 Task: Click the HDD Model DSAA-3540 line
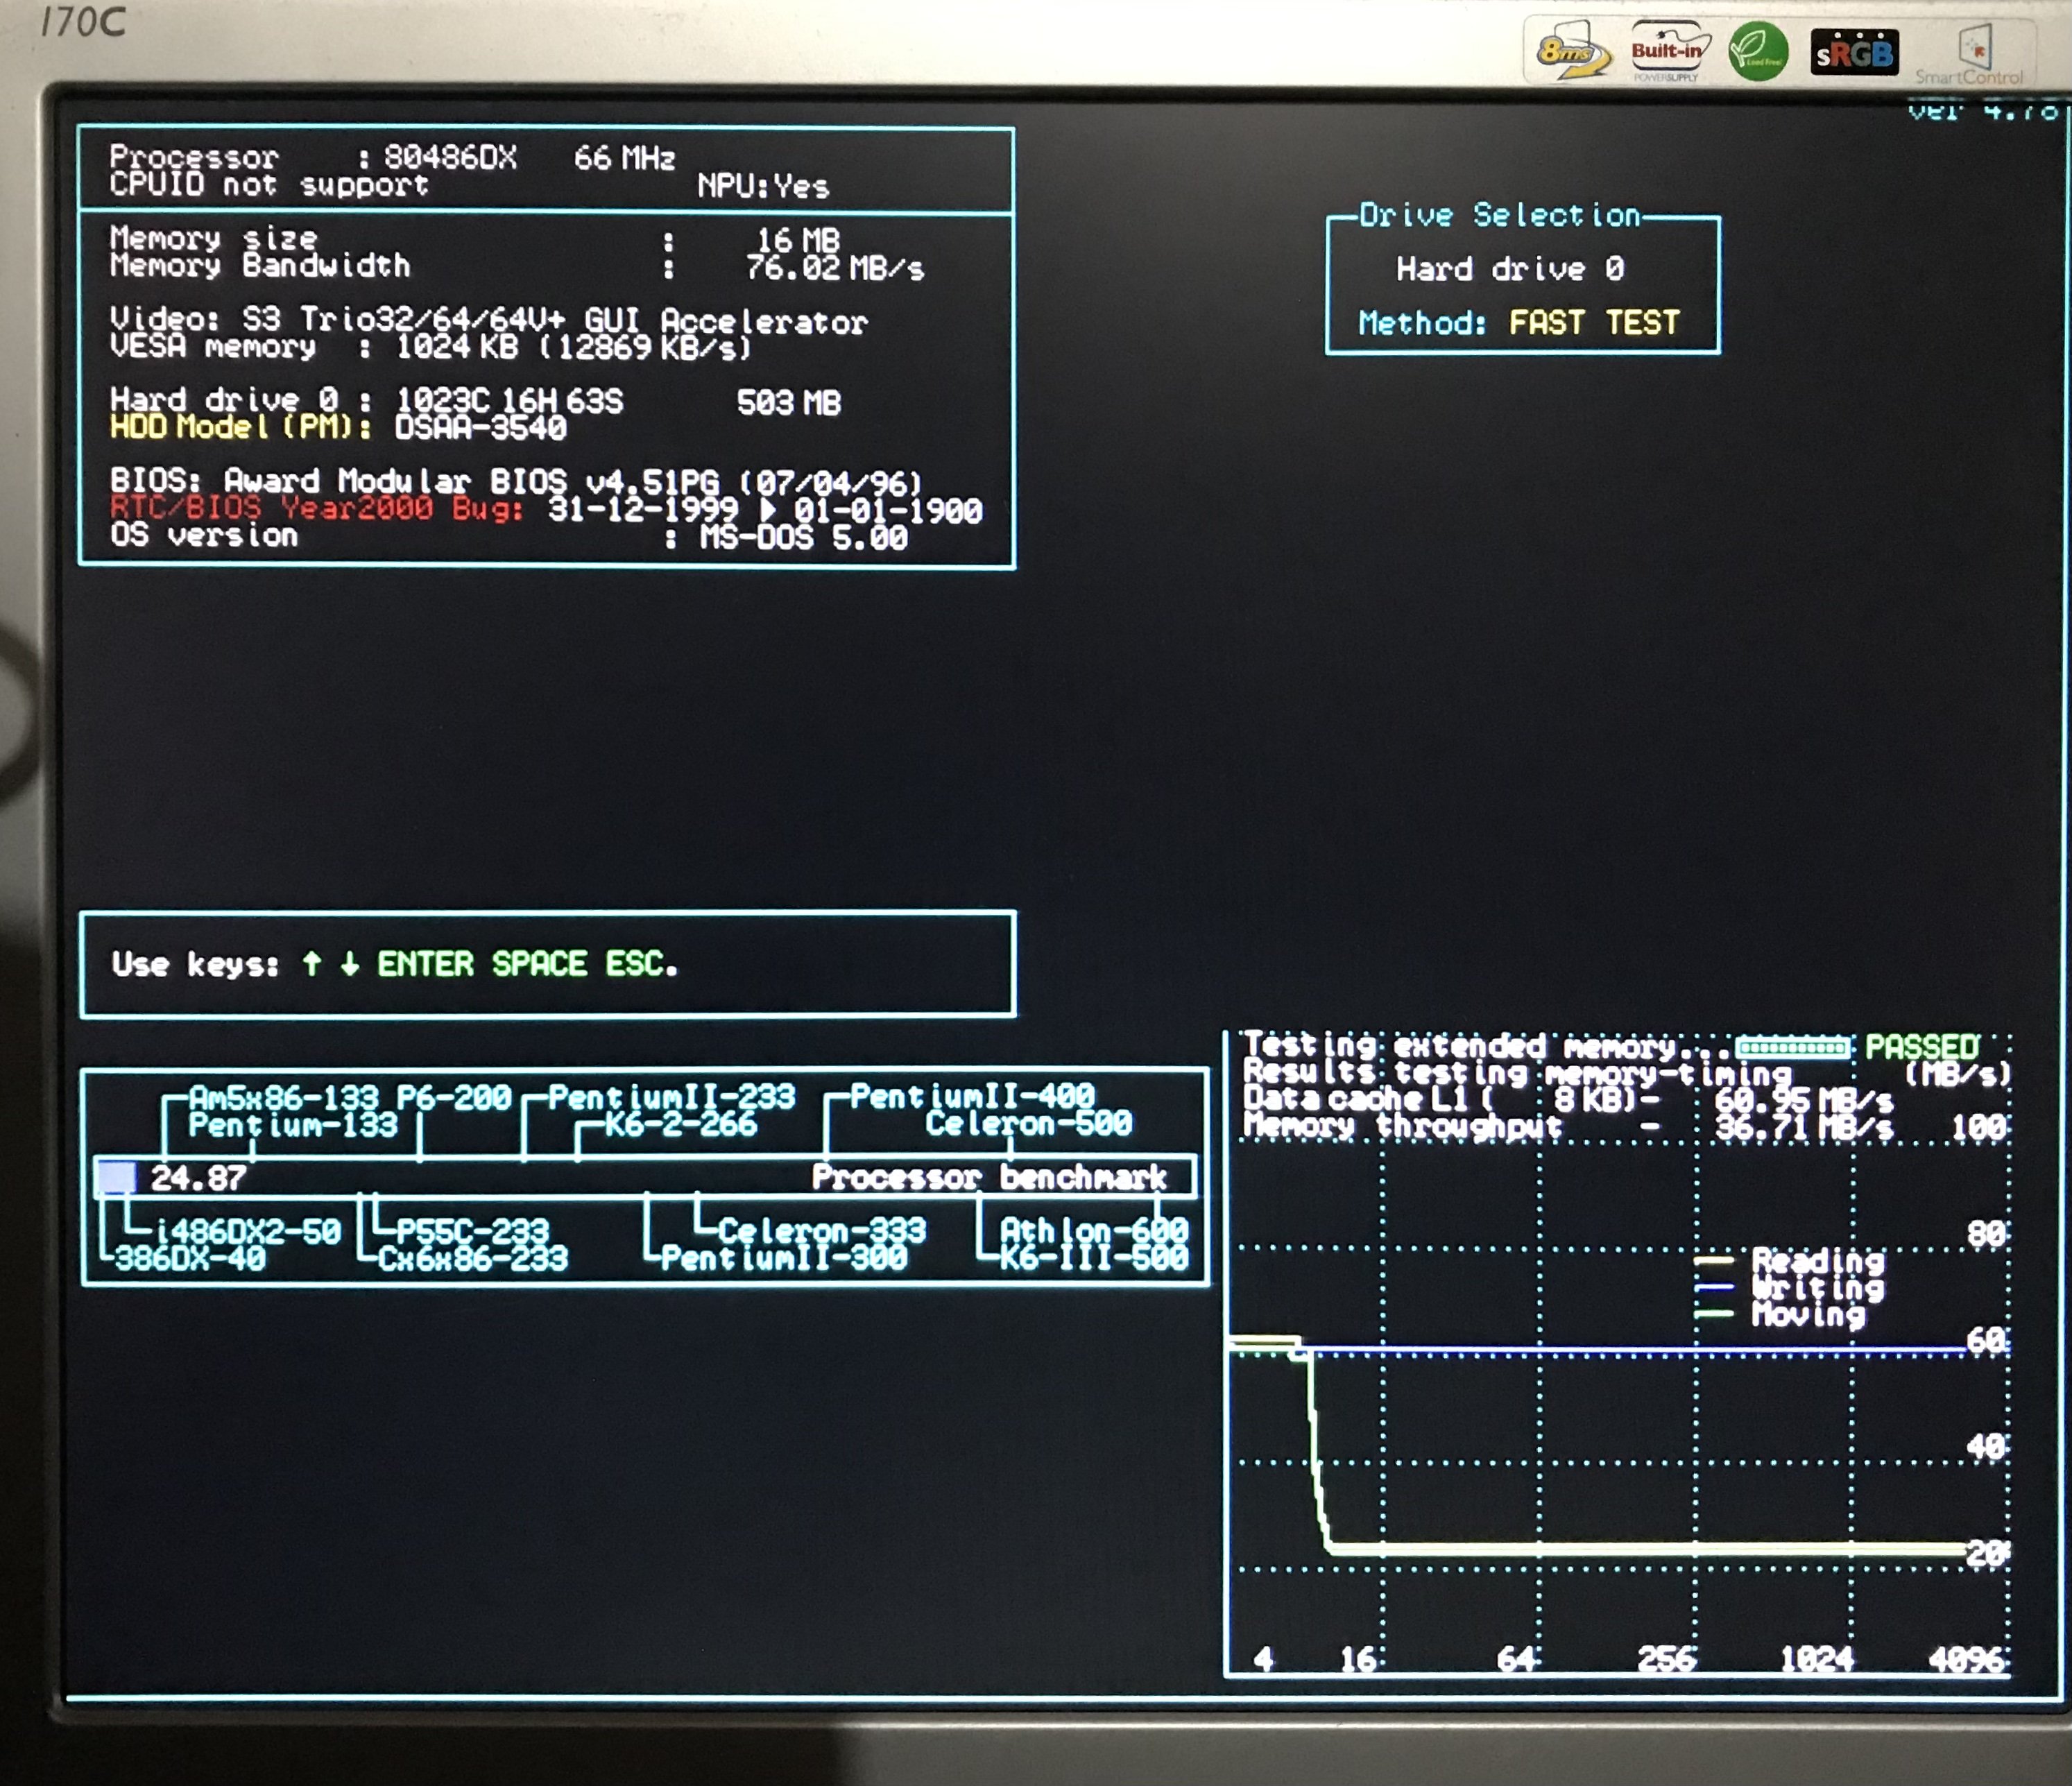338,428
